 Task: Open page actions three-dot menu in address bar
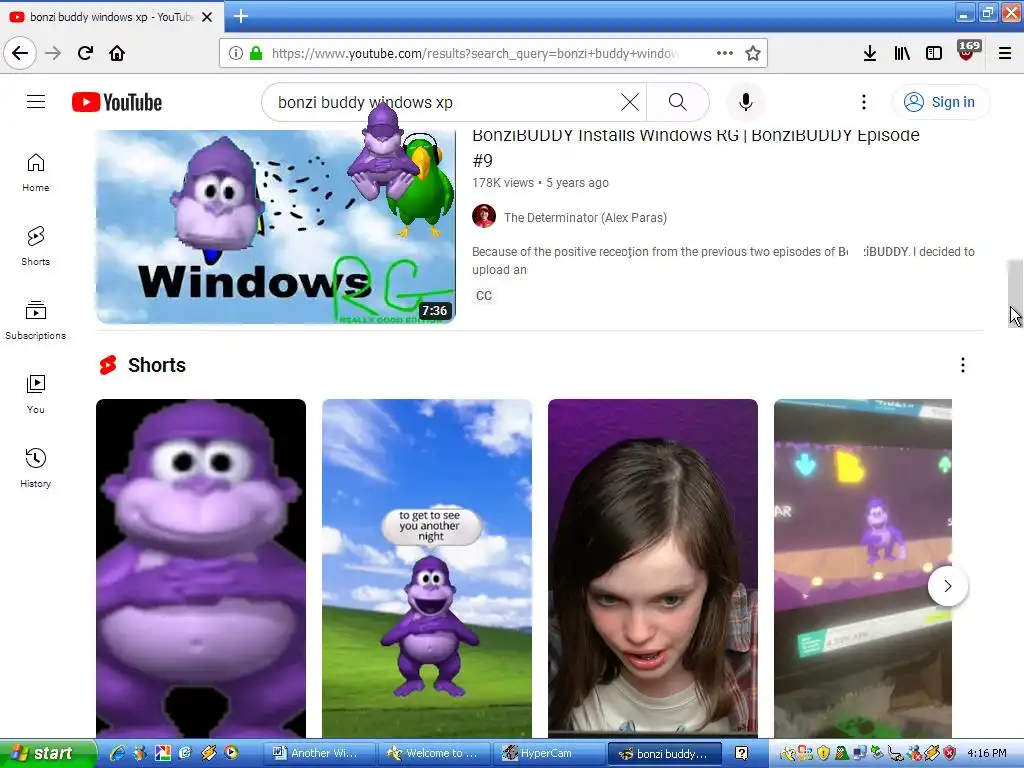[725, 53]
